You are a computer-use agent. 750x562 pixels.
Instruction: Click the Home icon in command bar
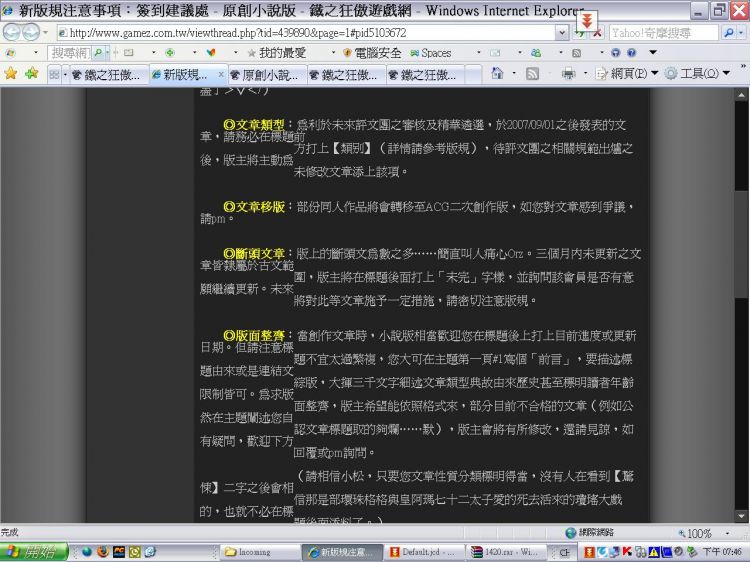(498, 74)
